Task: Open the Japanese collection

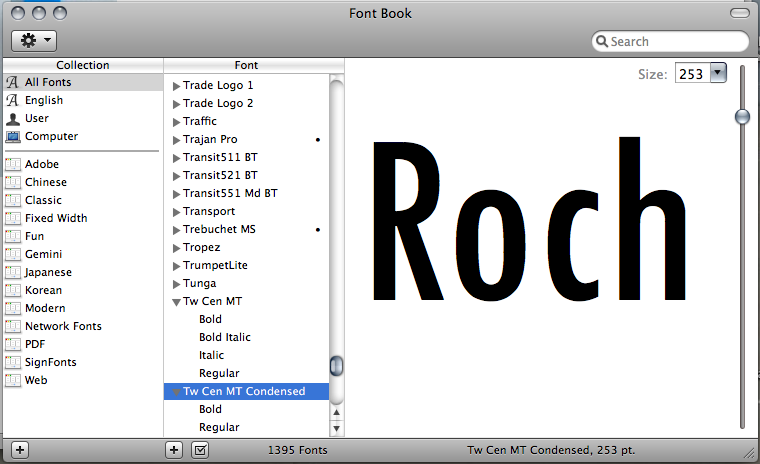Action: click(83, 272)
